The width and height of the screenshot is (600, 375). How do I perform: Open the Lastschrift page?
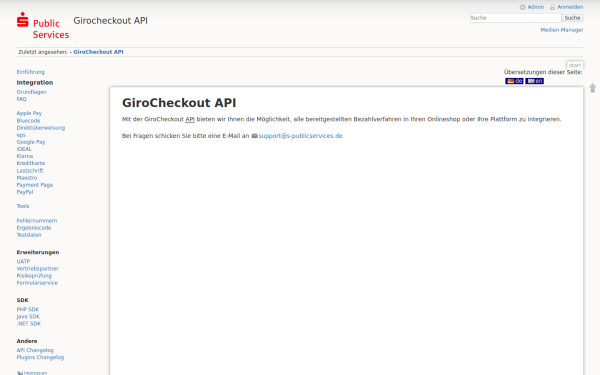(x=30, y=171)
